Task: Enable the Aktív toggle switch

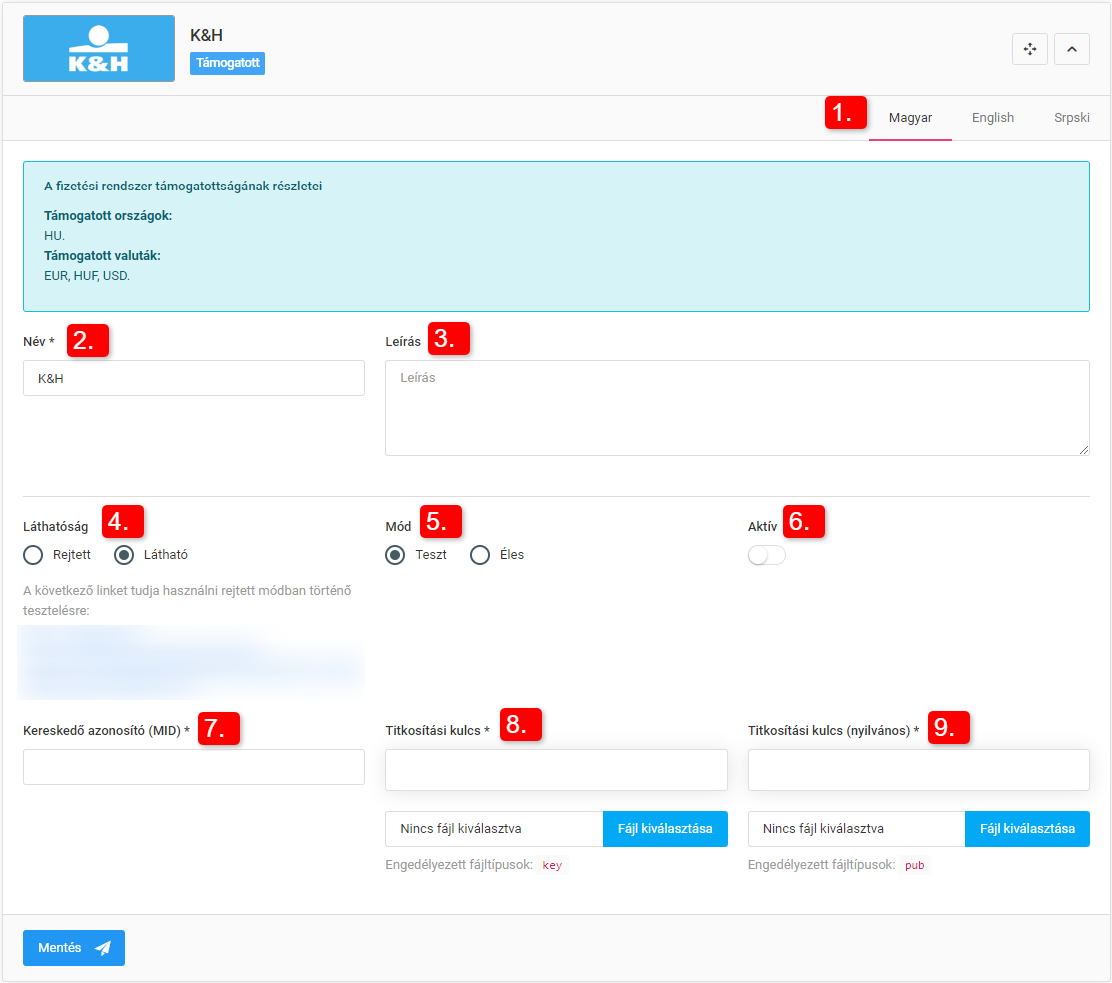Action: pyautogui.click(x=767, y=556)
